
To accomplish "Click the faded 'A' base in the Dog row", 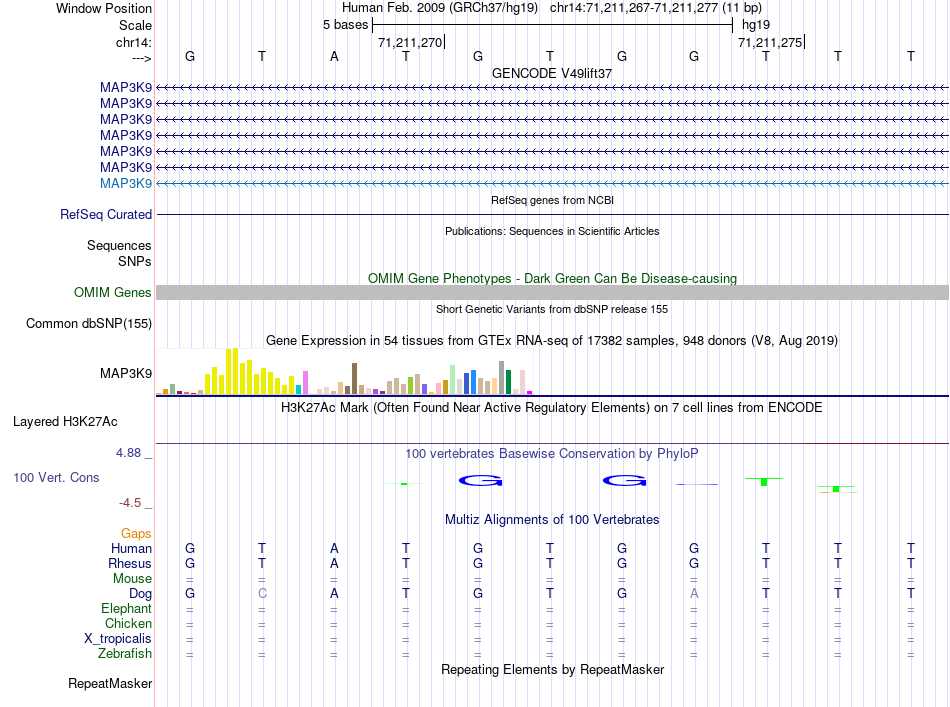I will (694, 594).
